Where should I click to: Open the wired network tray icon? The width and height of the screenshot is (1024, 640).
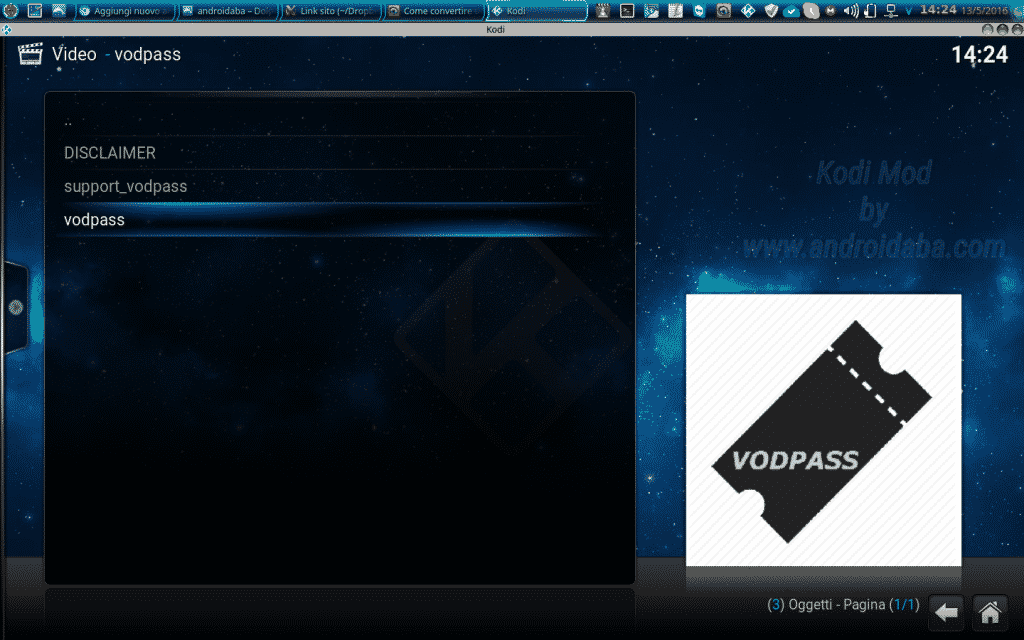tap(890, 10)
